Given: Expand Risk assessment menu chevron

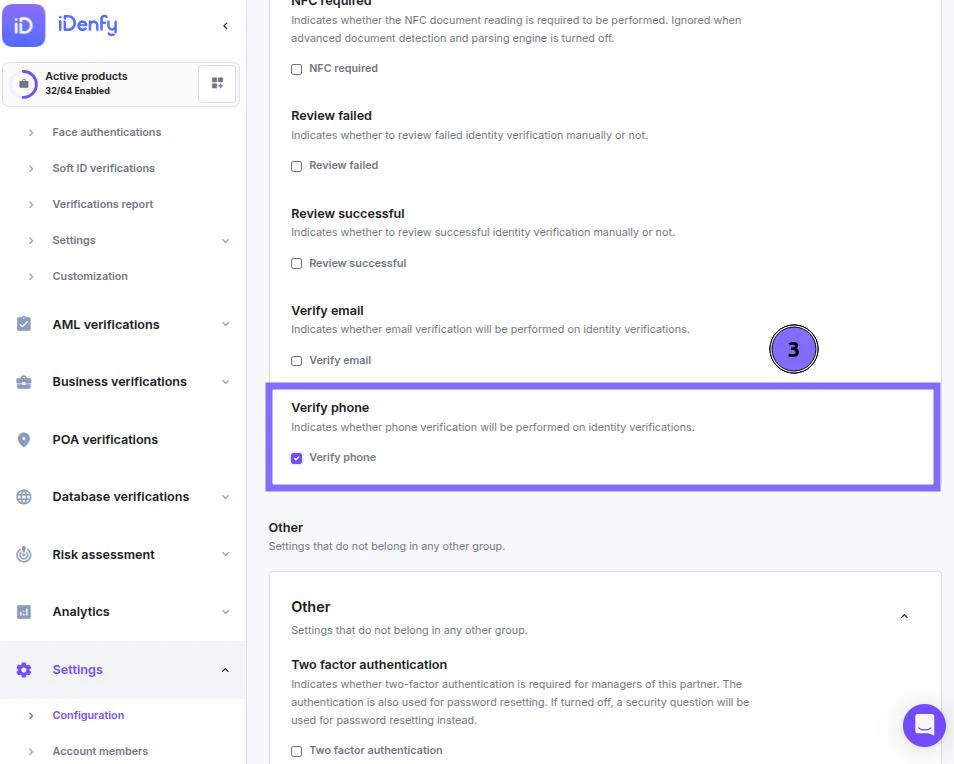Looking at the screenshot, I should click(225, 554).
